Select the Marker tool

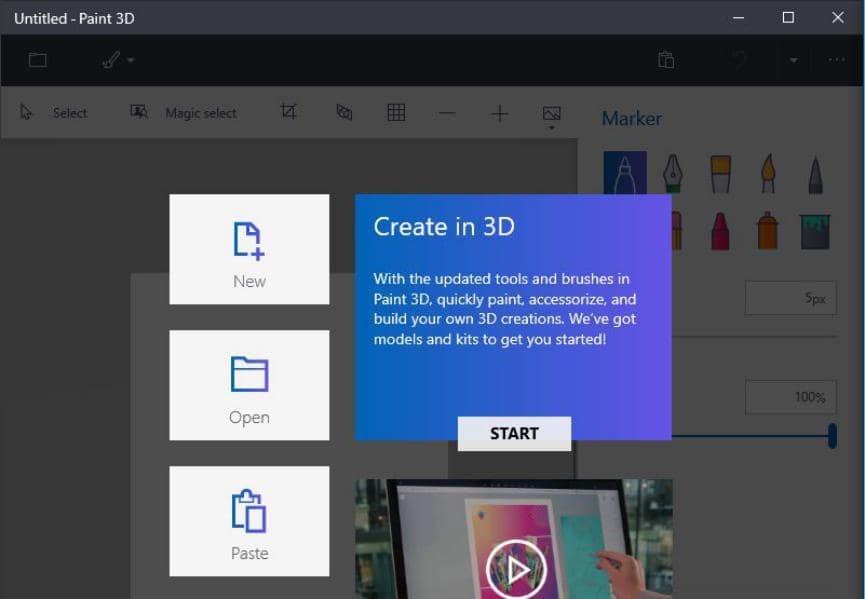click(x=624, y=170)
